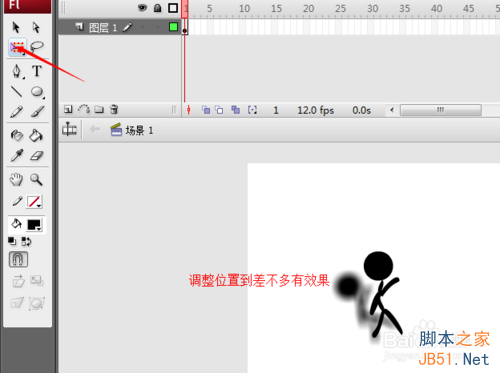Click the 12.0 fps frame rate

315,110
